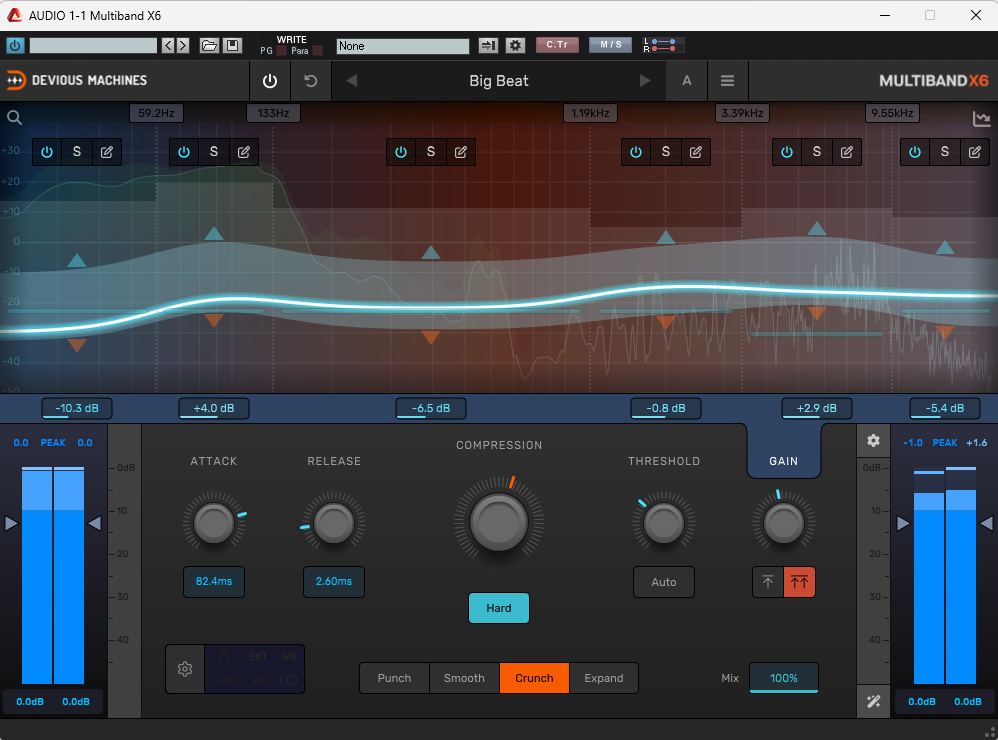The image size is (998, 740).
Task: Click the undo arrow icon
Action: (311, 81)
